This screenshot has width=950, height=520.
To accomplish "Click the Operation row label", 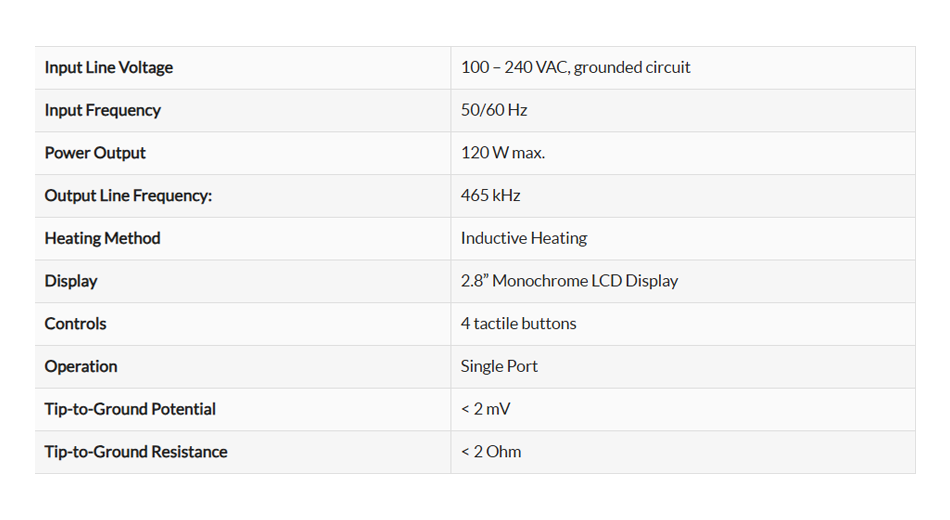I will pyautogui.click(x=81, y=366).
